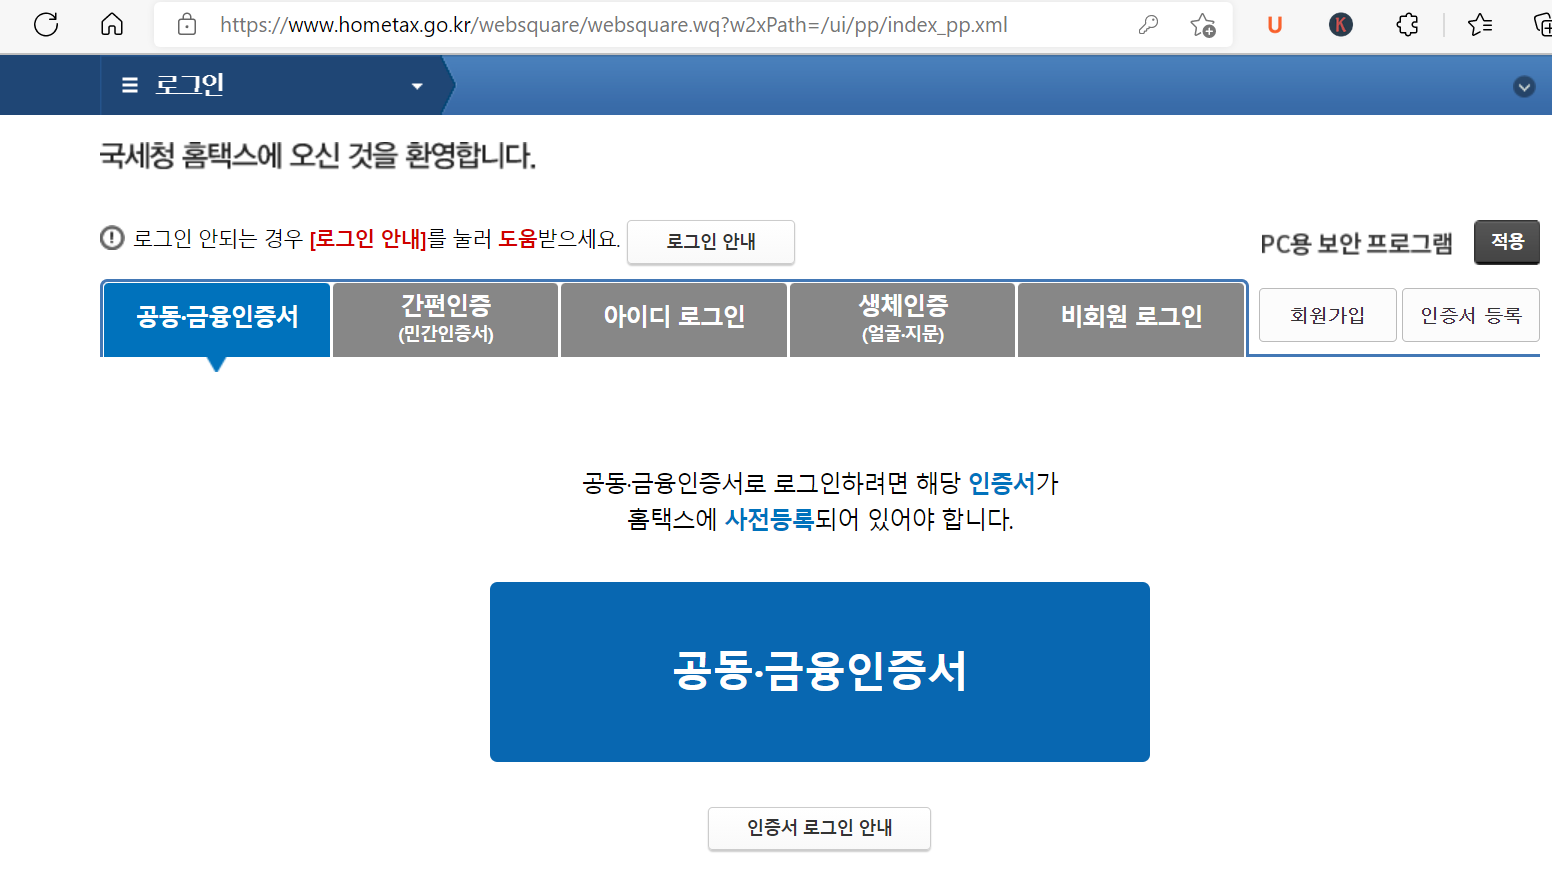Click the exclamation info icon beside login notice

(x=112, y=238)
